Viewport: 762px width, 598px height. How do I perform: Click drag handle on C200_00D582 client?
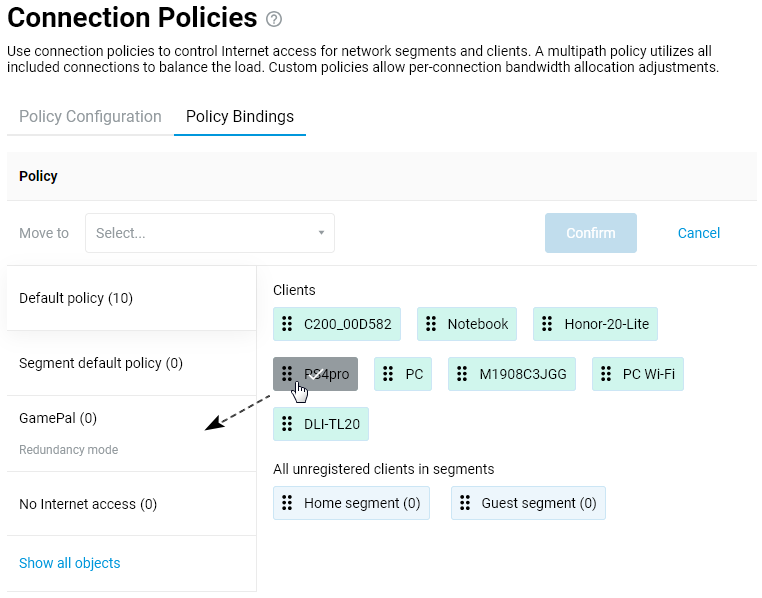tap(288, 324)
